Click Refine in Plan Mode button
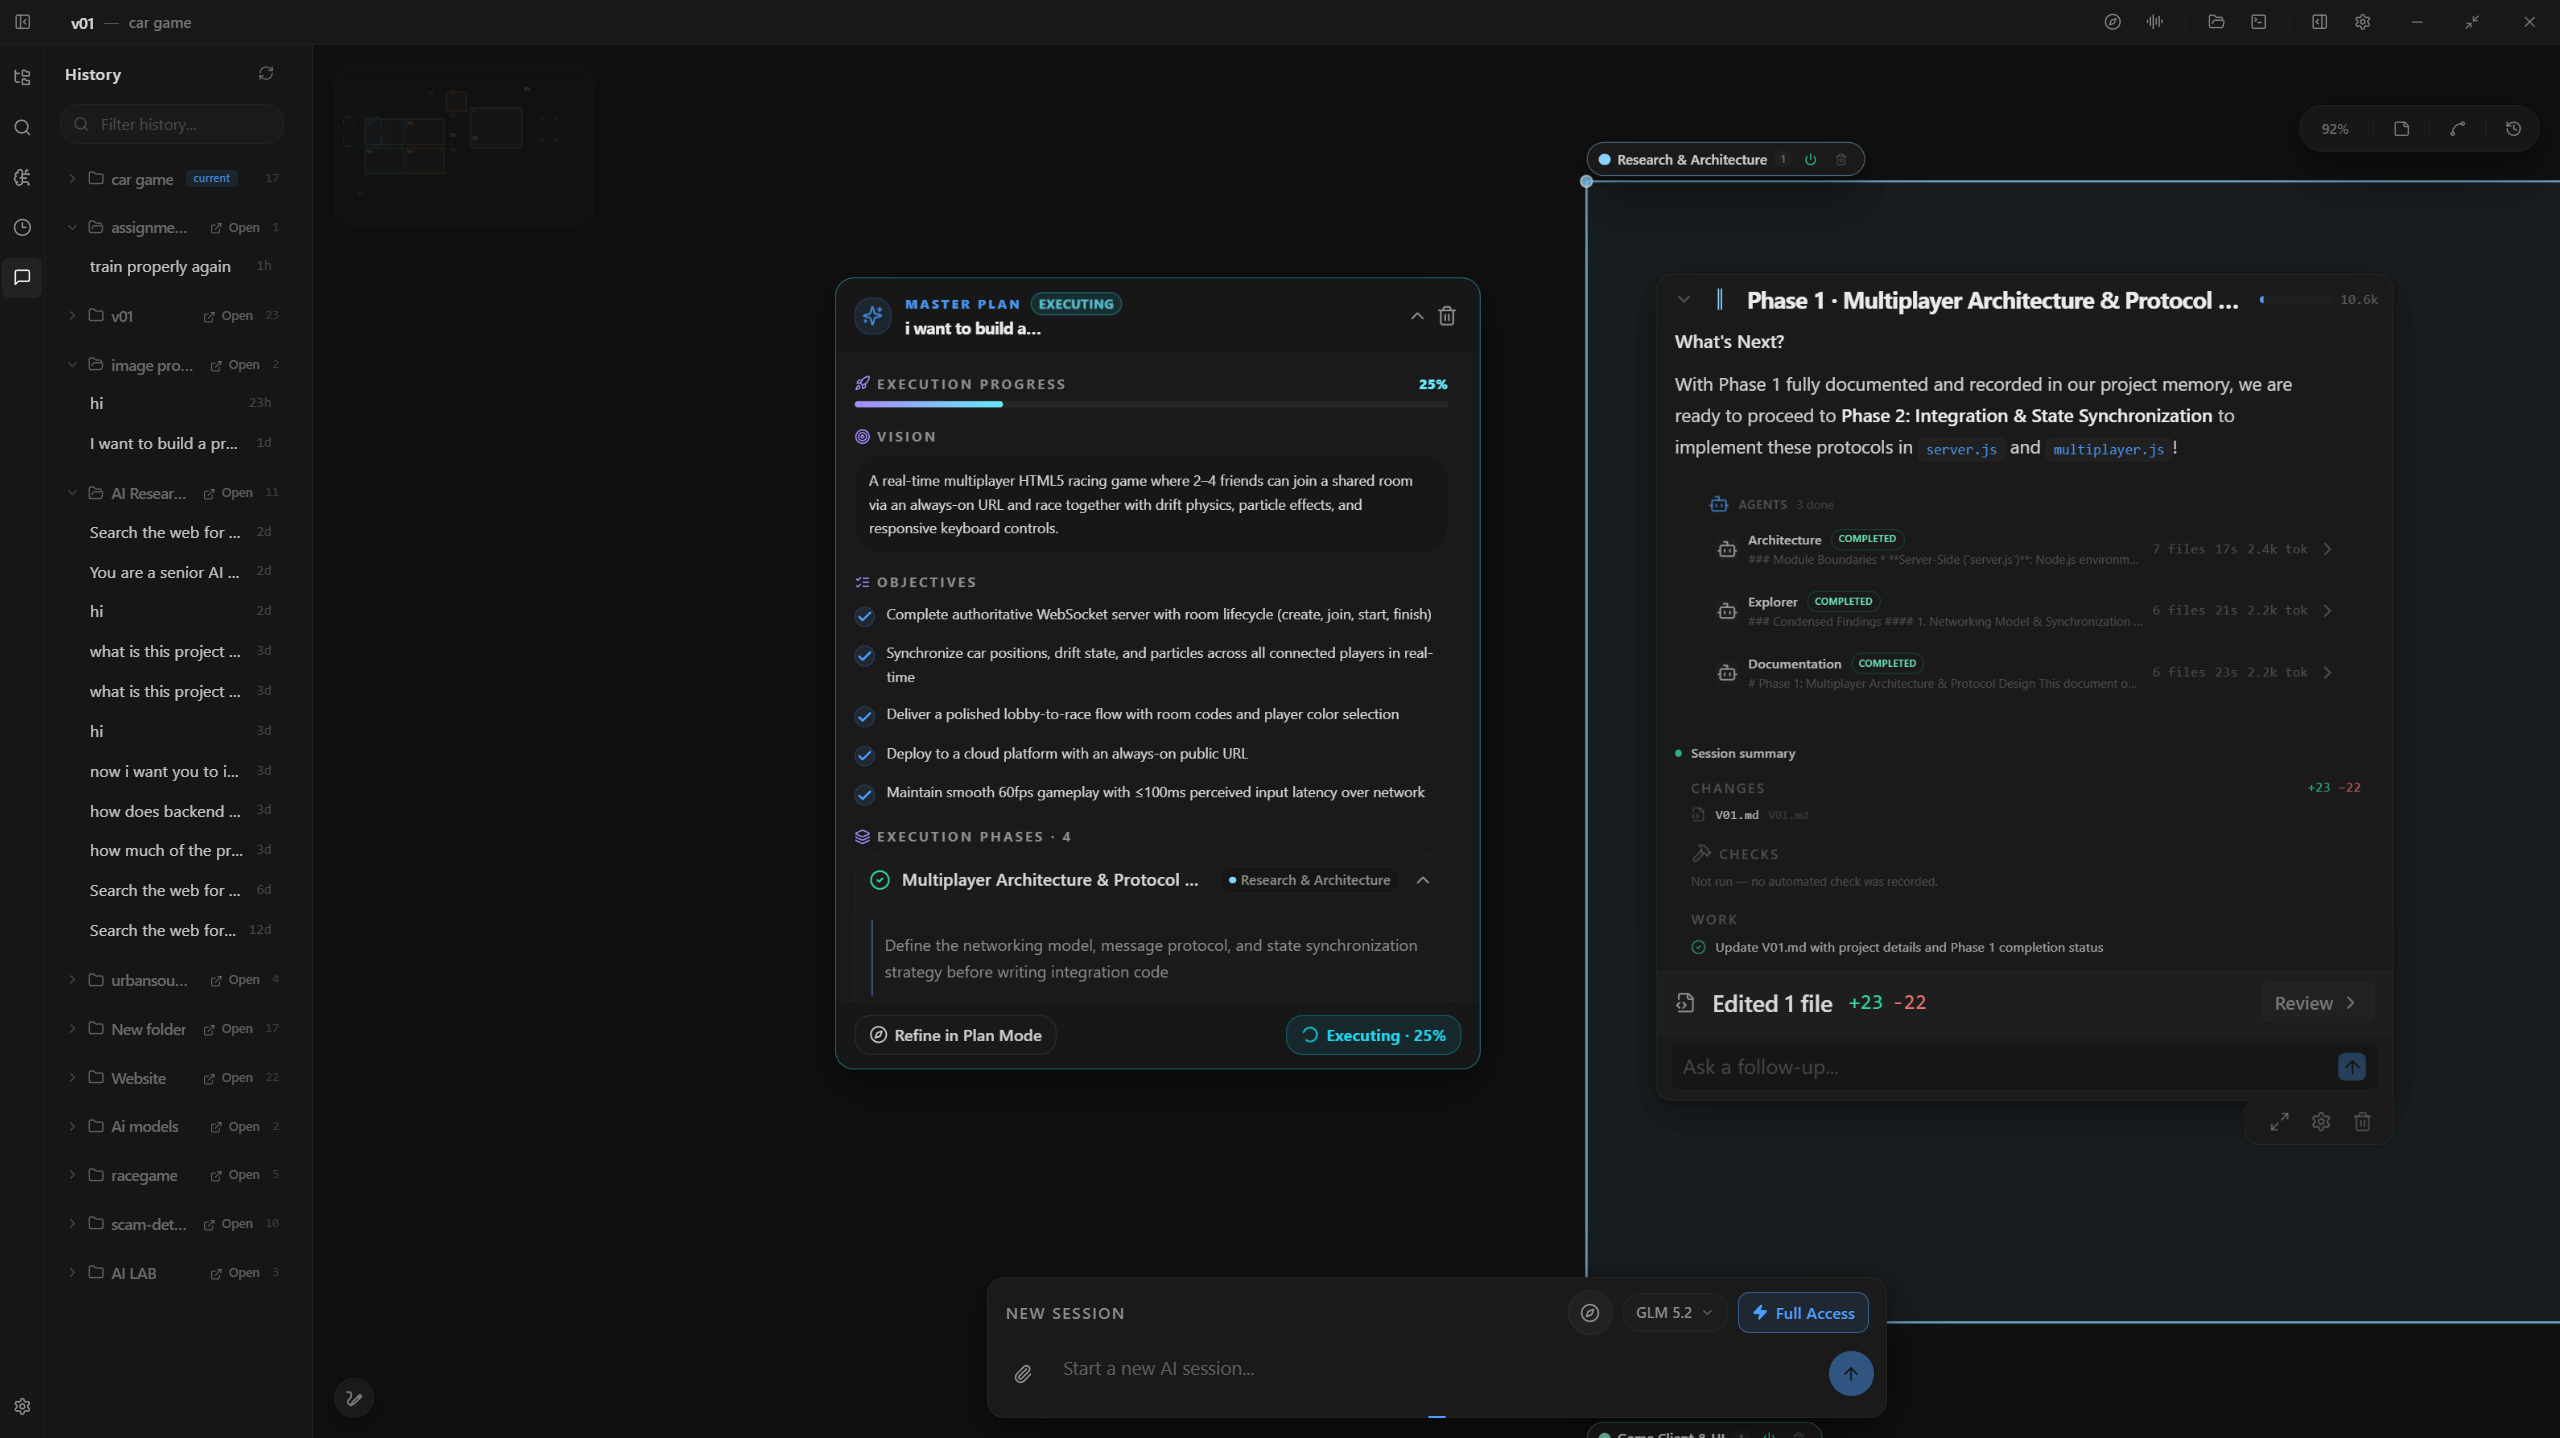Image resolution: width=2560 pixels, height=1438 pixels. click(955, 1035)
